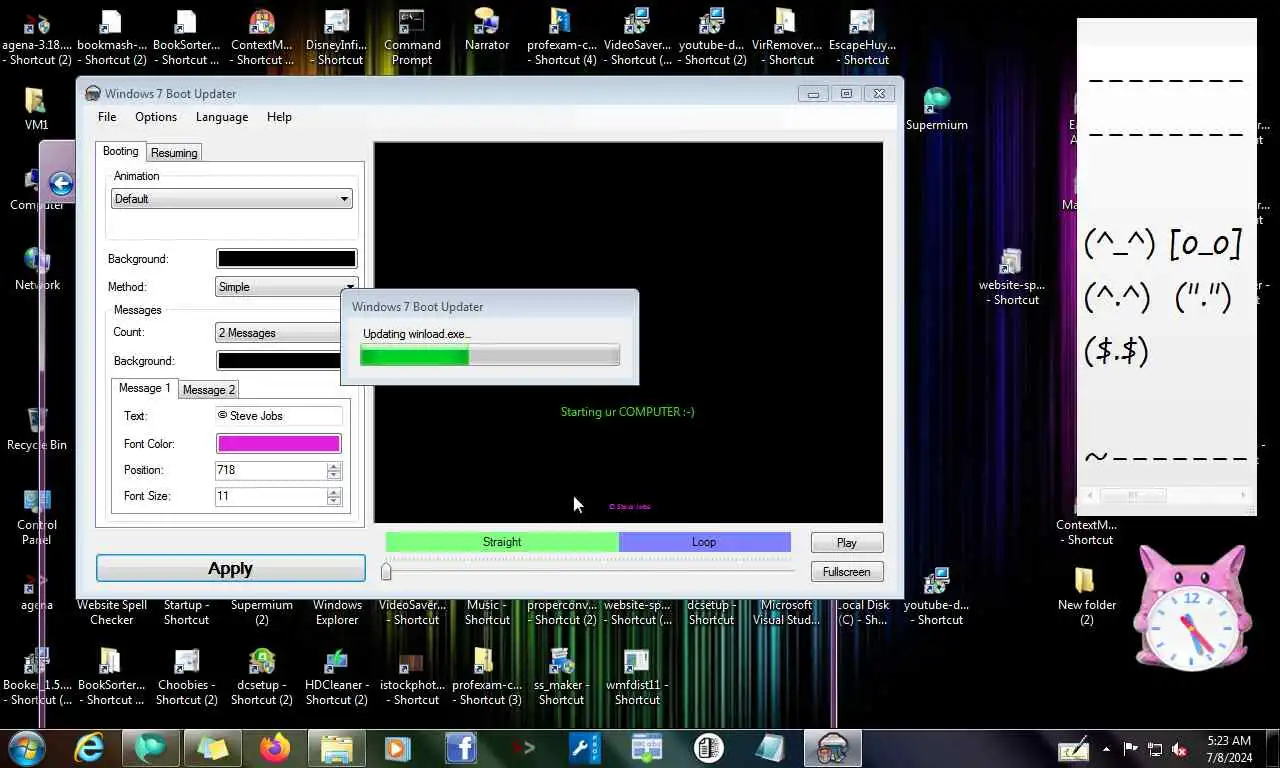Click the Fullscreen button
The width and height of the screenshot is (1280, 768).
point(847,572)
